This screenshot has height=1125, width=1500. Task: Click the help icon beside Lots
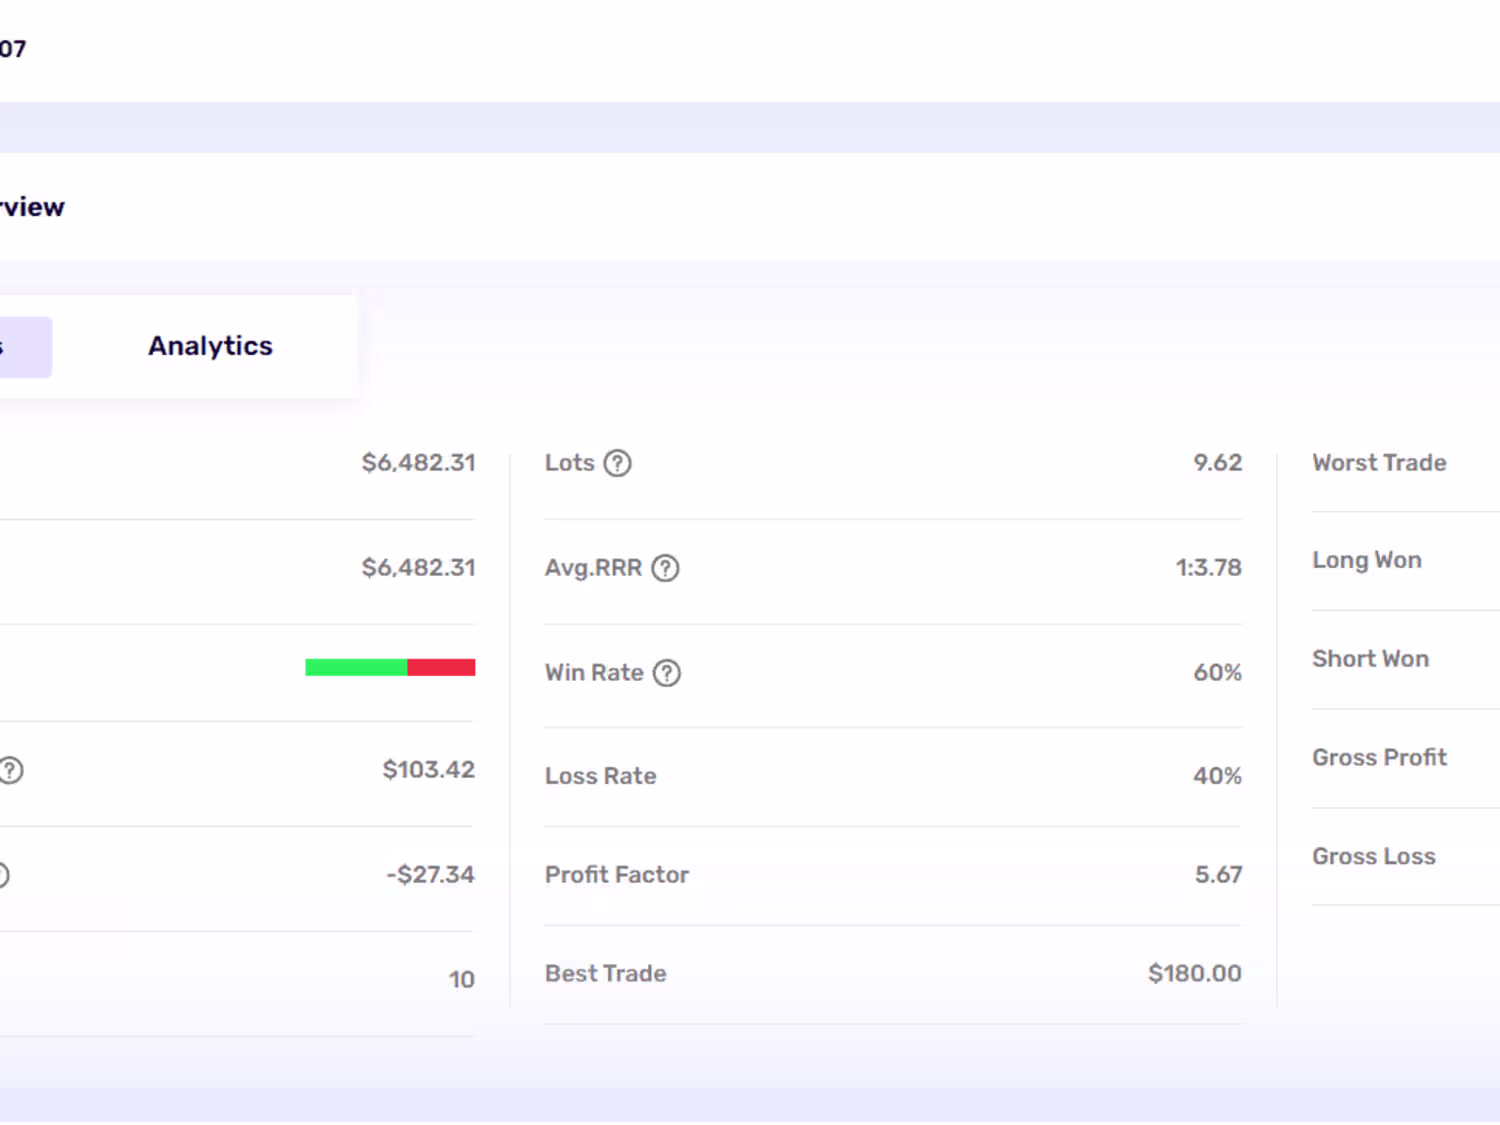(618, 463)
